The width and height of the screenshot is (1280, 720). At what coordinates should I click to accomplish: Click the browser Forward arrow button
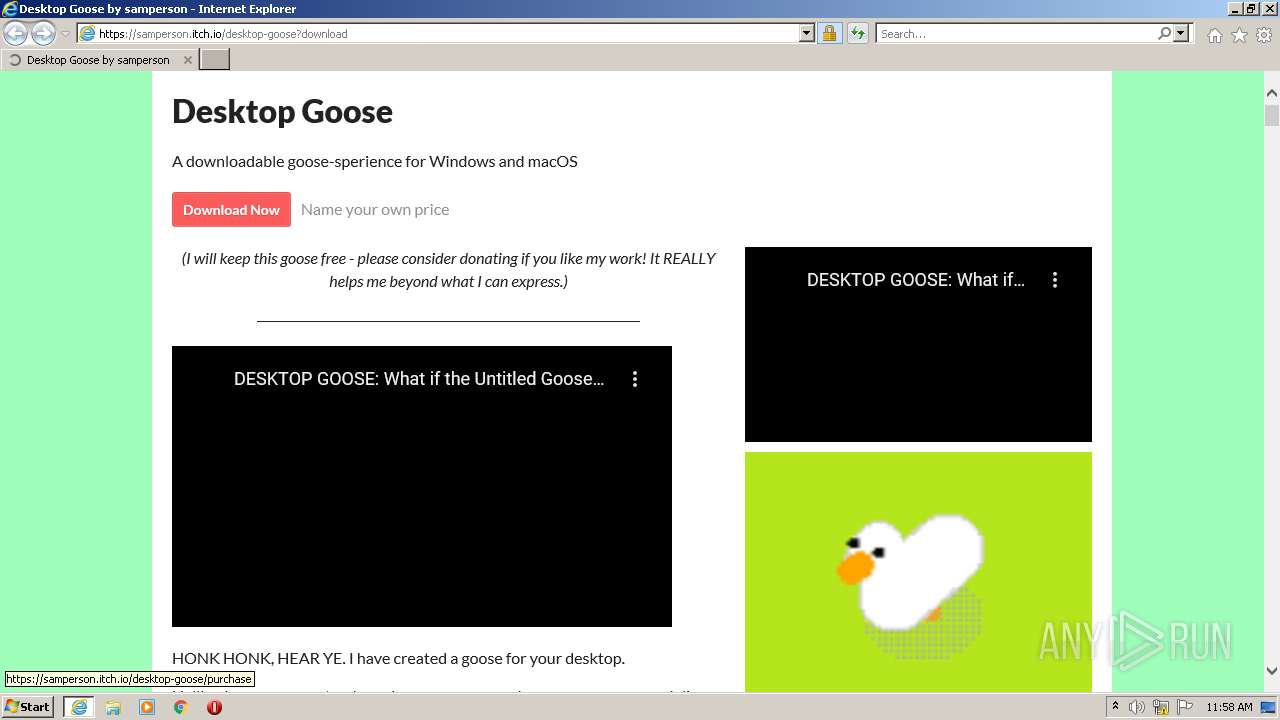[x=43, y=34]
